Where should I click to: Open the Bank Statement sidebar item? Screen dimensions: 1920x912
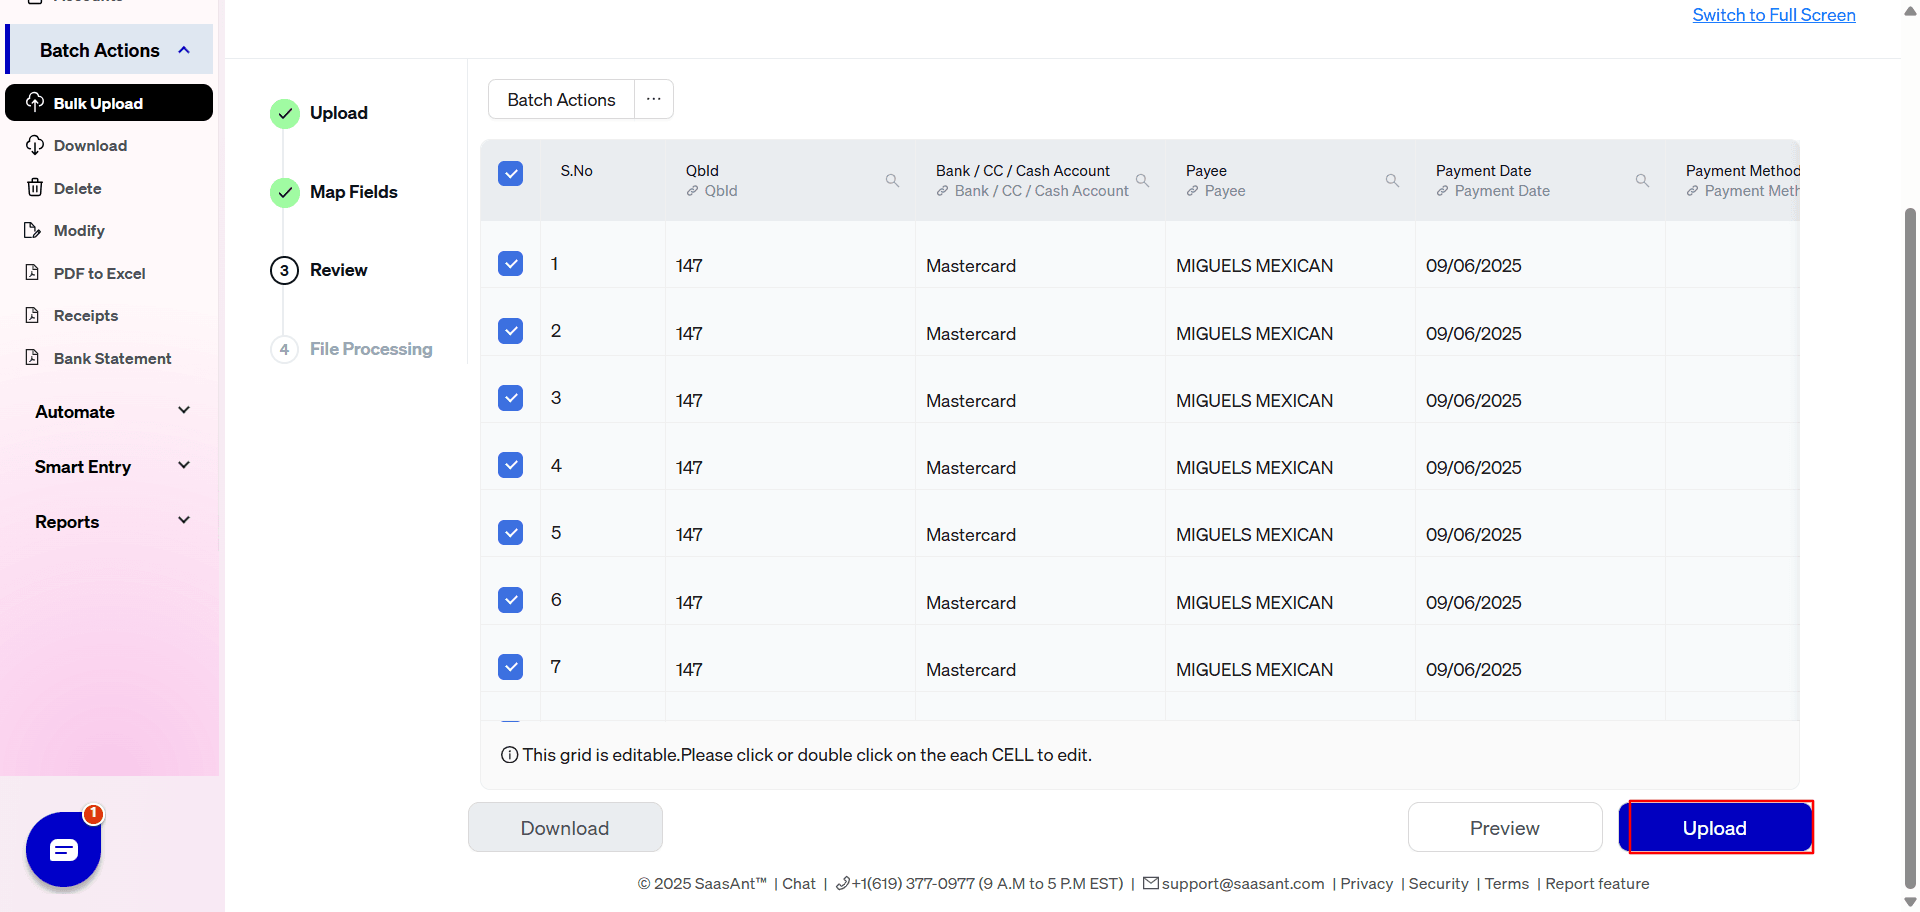point(109,358)
